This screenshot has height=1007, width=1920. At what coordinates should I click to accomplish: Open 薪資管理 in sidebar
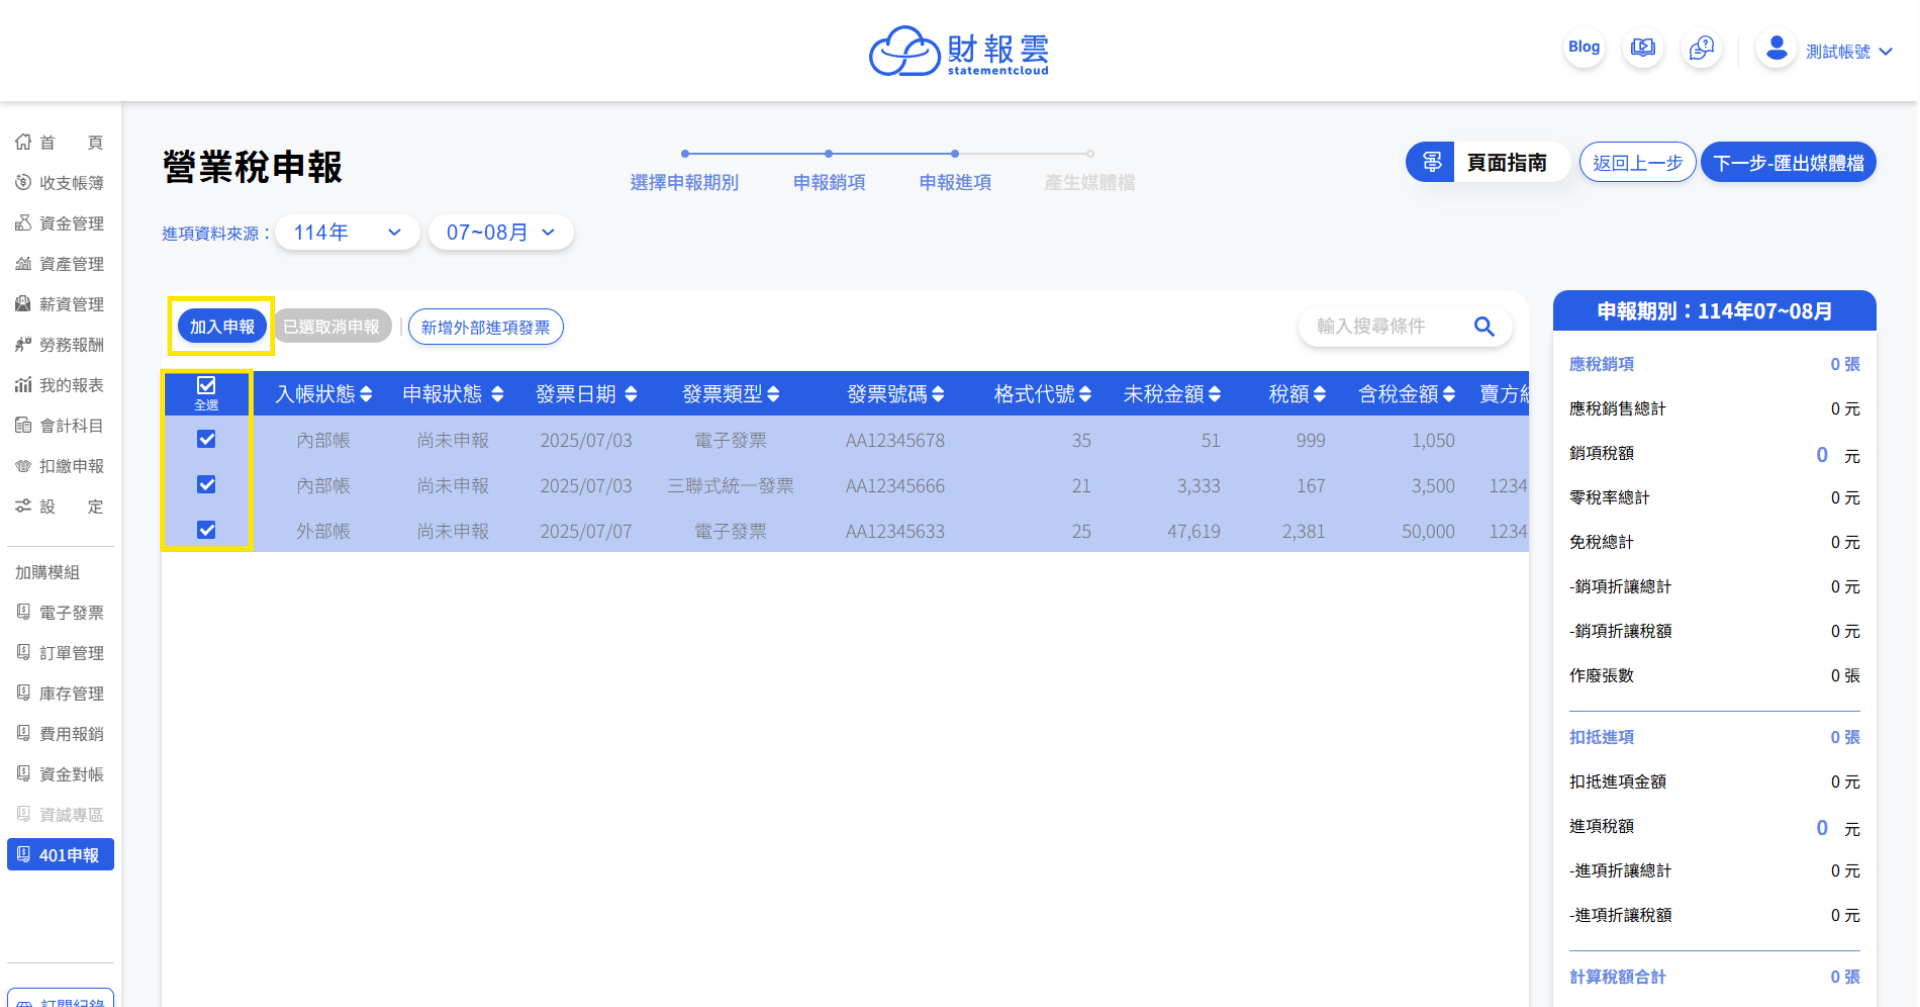[60, 304]
